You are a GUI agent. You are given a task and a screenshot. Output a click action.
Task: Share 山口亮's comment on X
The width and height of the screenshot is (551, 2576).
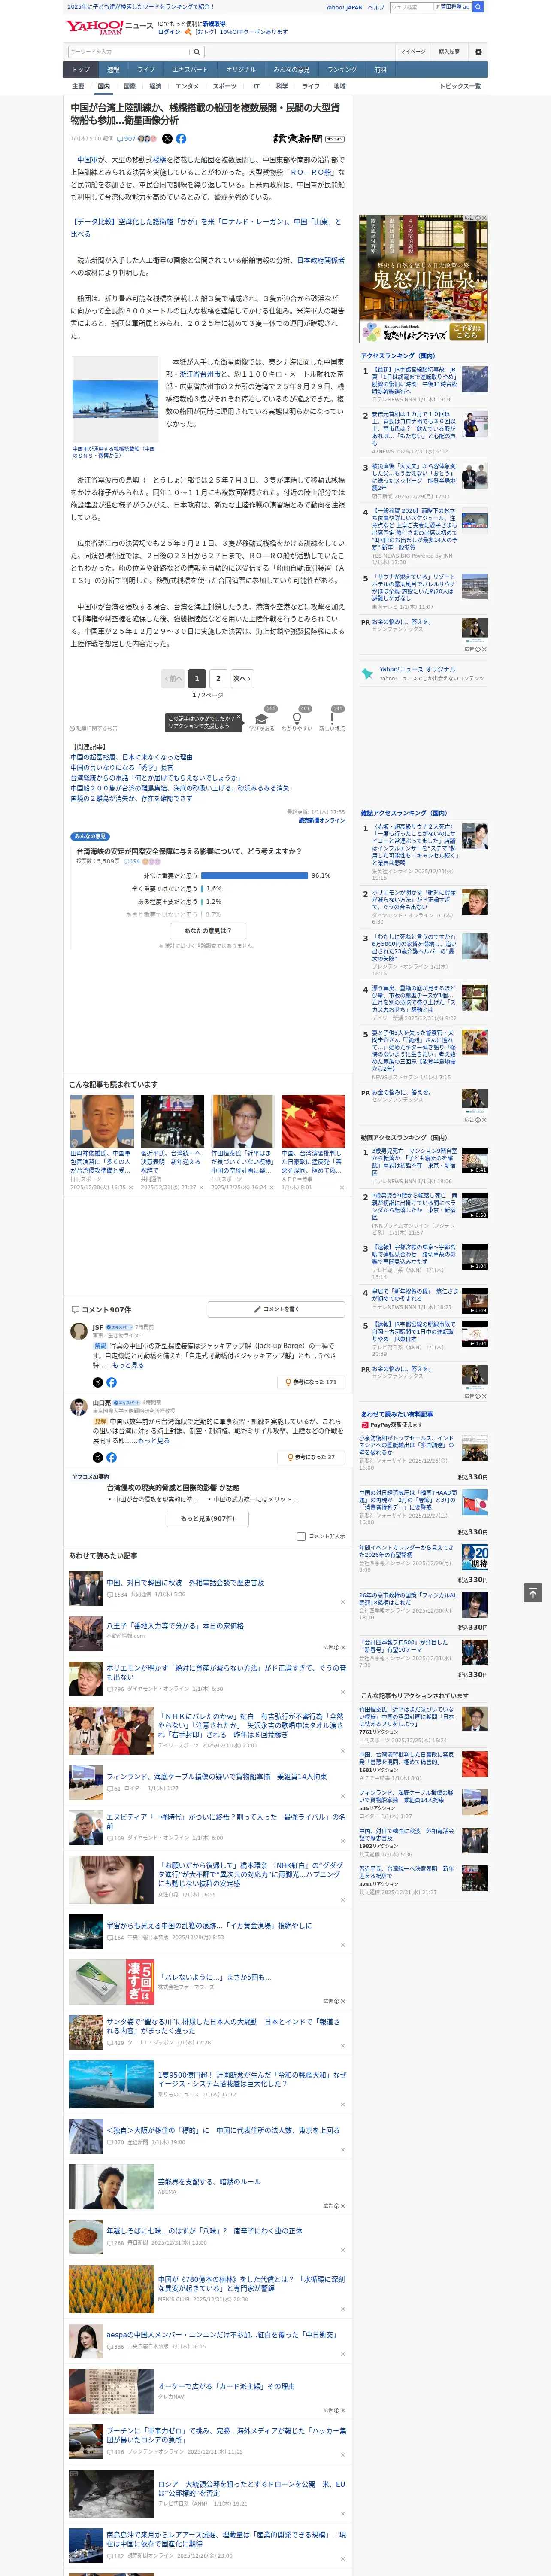98,1457
